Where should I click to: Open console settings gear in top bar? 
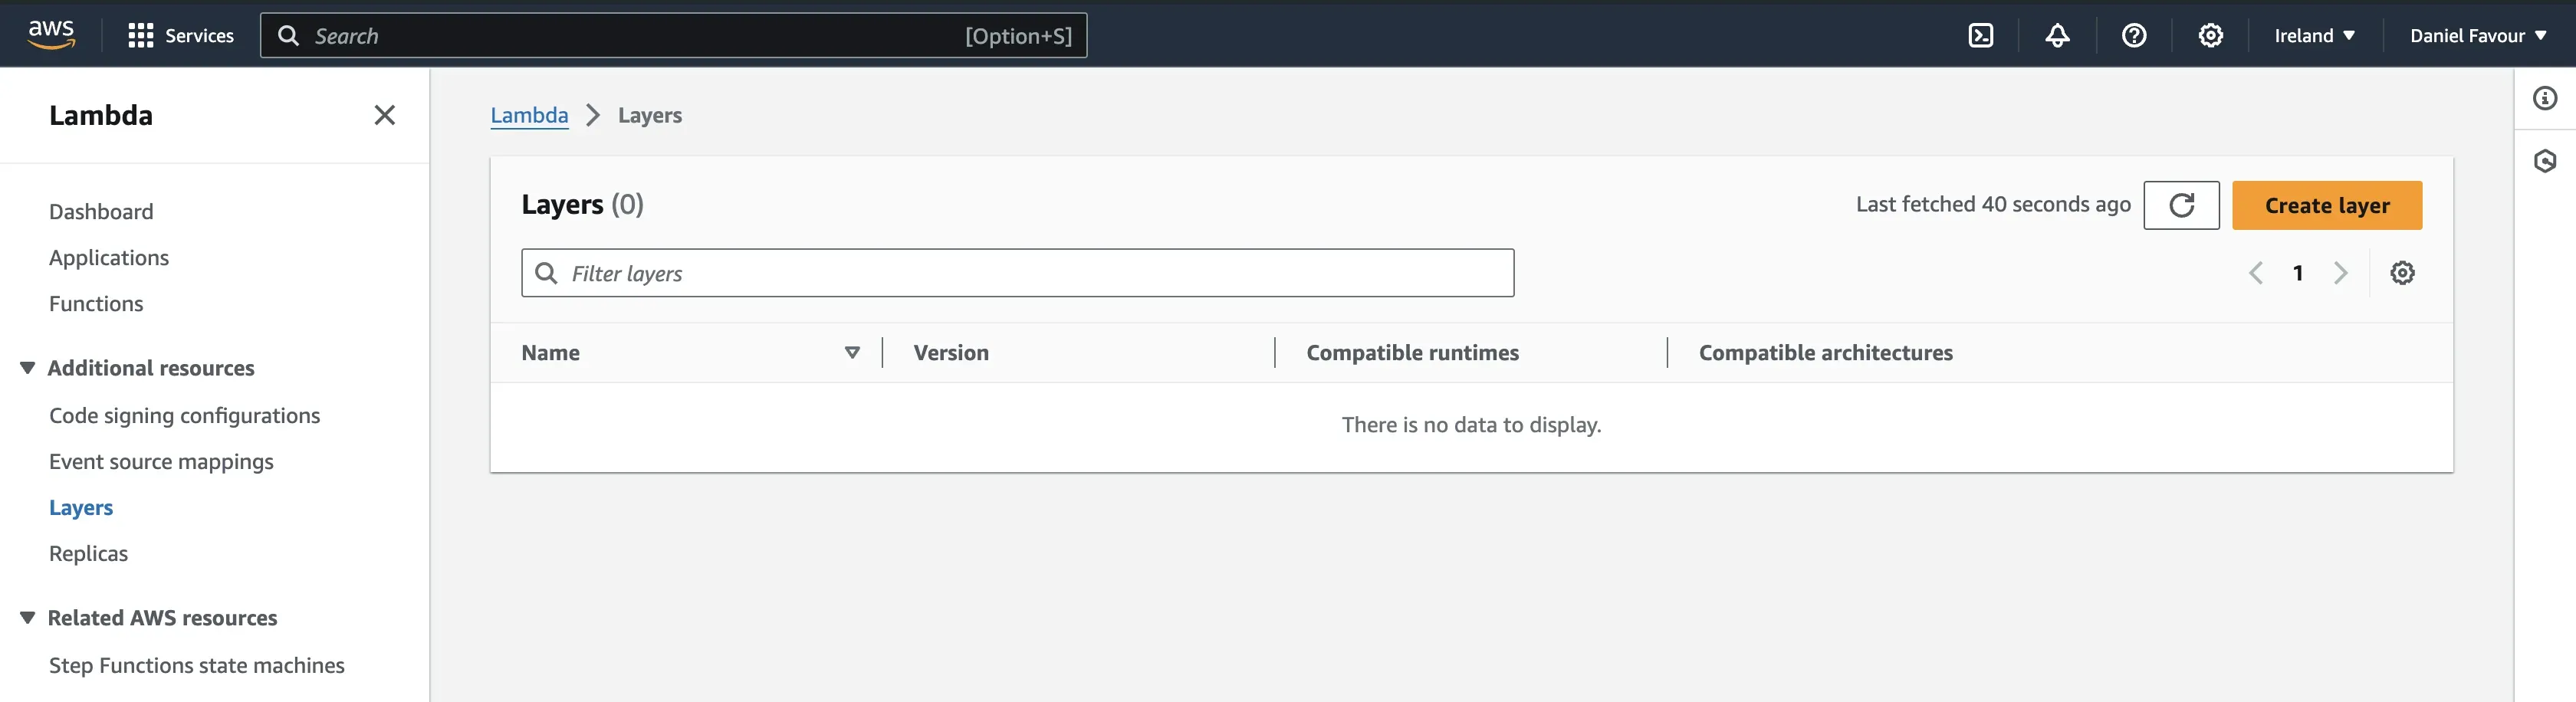pos(2210,36)
